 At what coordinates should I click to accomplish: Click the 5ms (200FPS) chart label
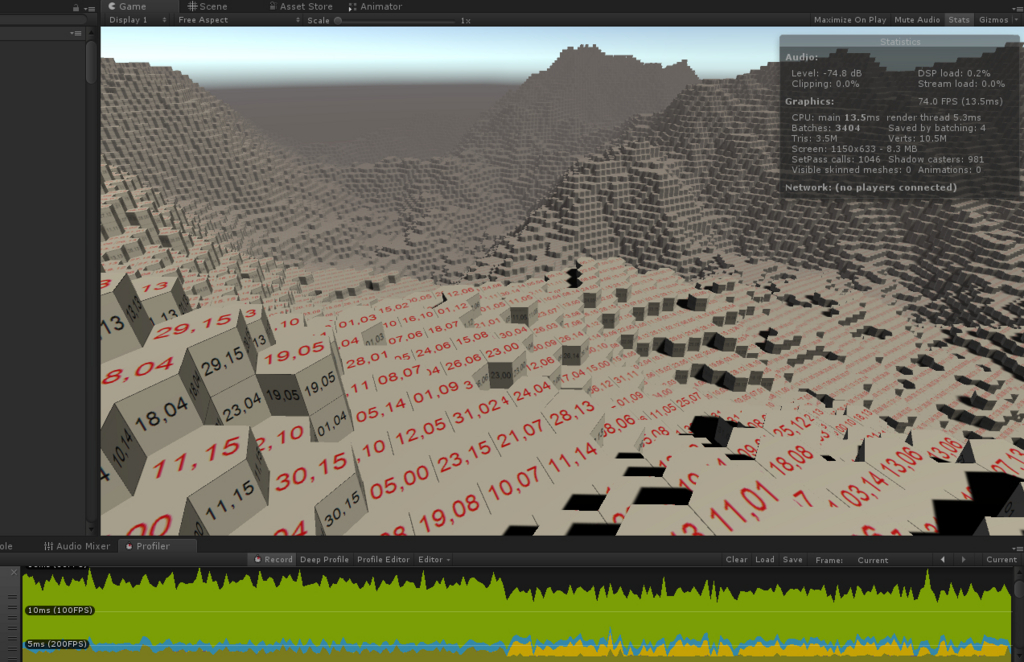(57, 644)
